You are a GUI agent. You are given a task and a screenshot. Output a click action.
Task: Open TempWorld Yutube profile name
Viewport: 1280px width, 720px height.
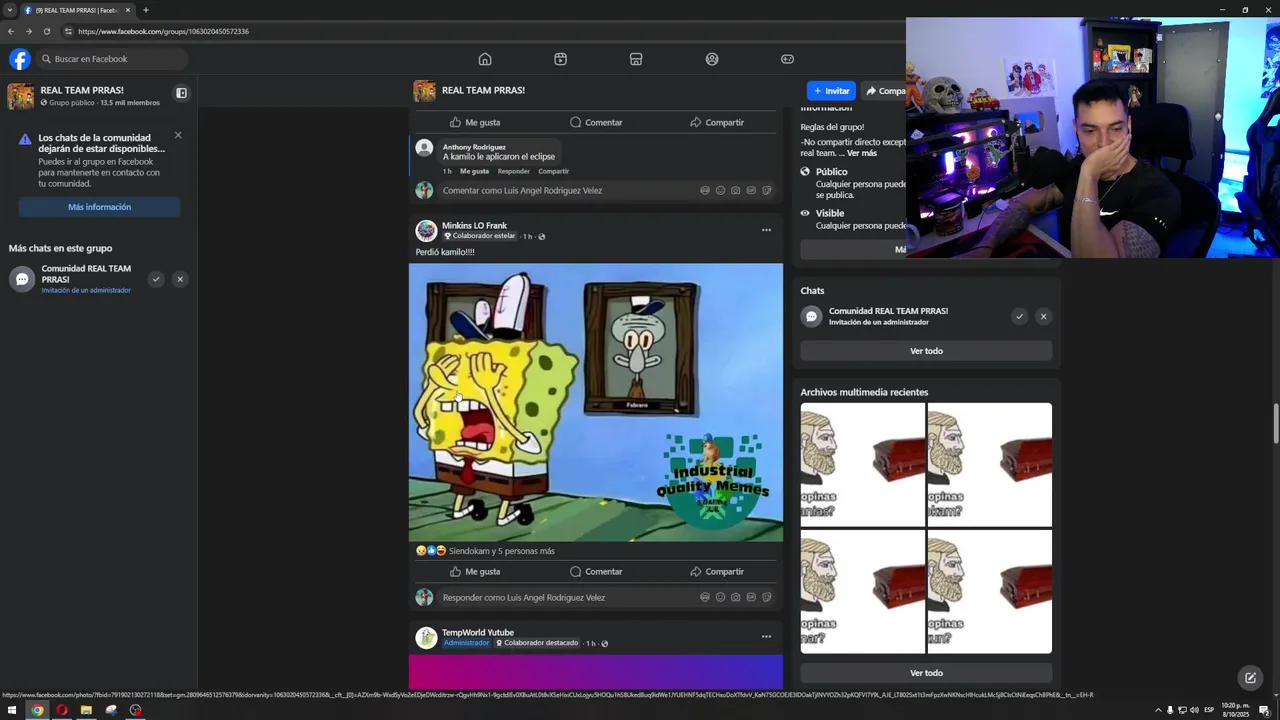(478, 632)
